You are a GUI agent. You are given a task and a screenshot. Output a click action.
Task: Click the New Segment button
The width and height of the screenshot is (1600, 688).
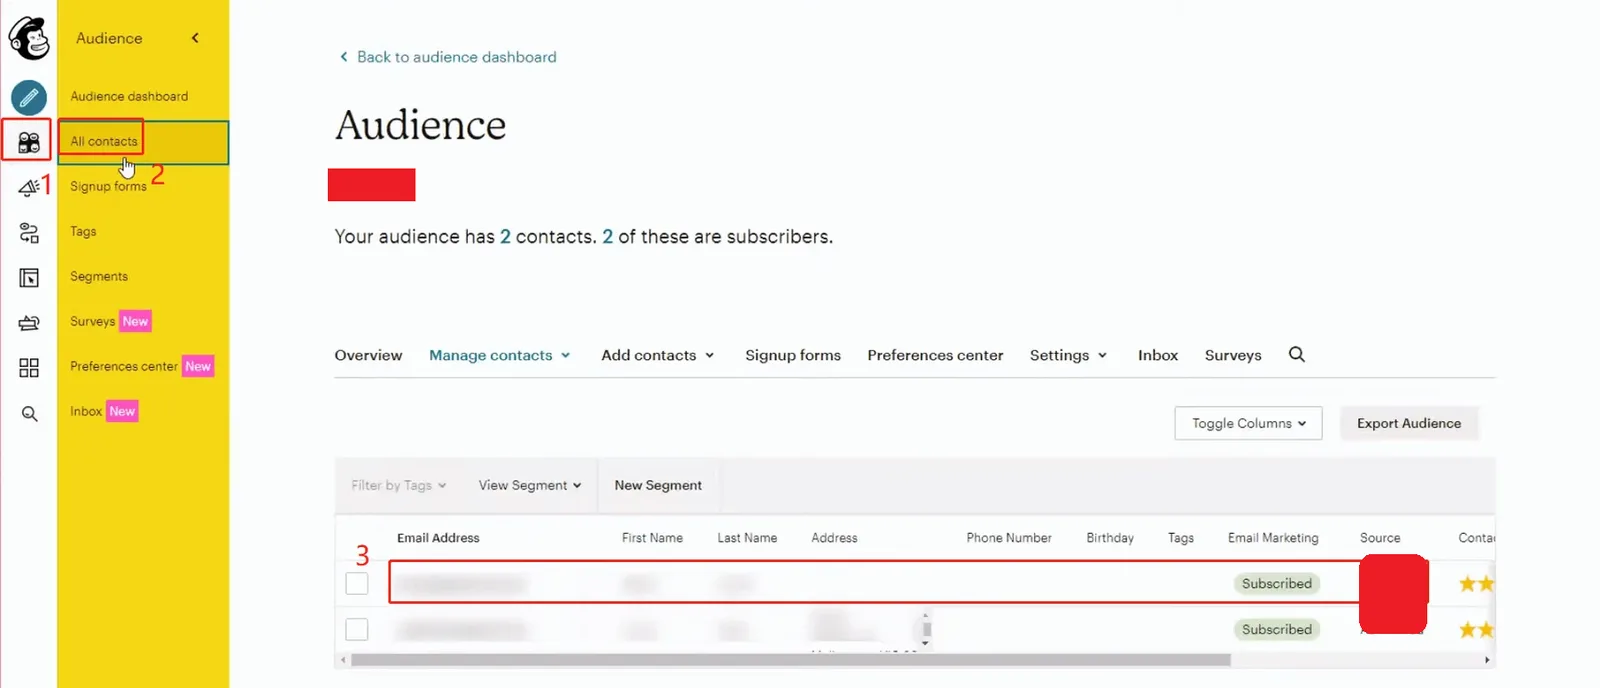pyautogui.click(x=658, y=485)
